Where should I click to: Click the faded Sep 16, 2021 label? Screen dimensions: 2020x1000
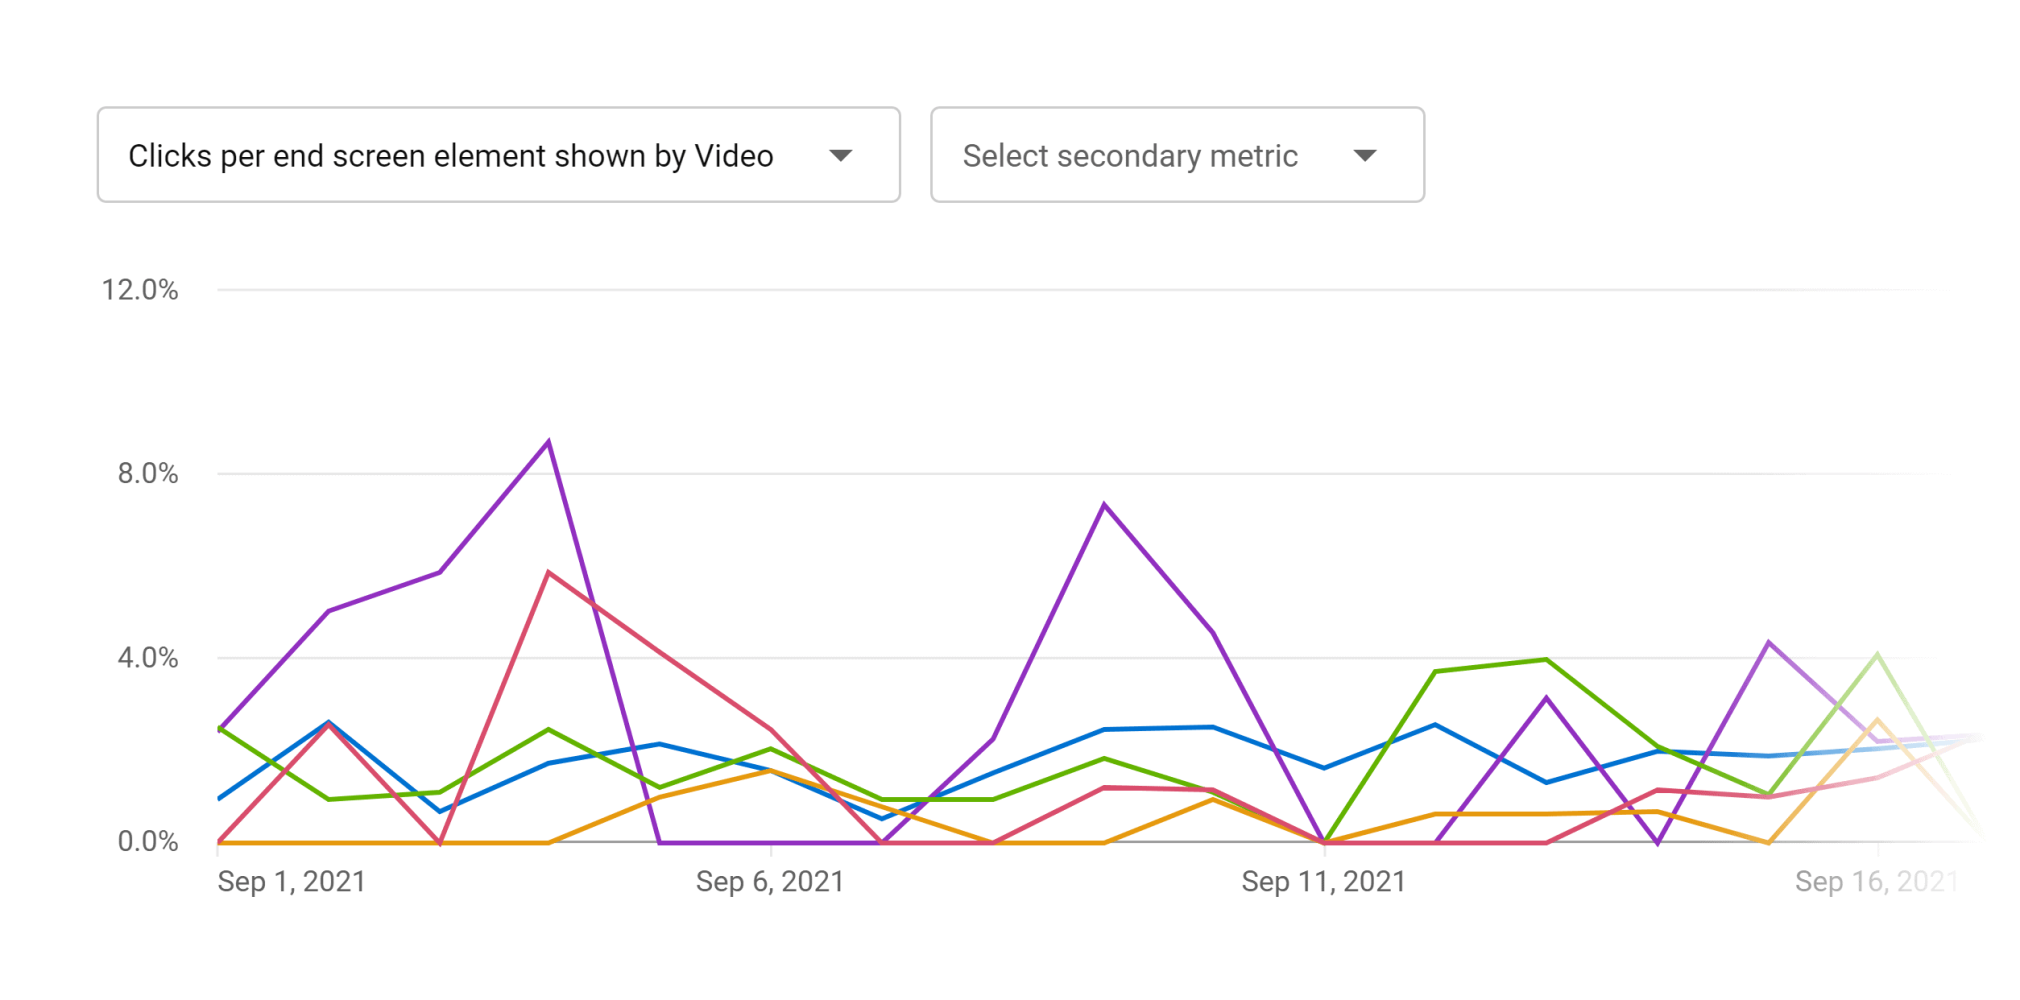[1876, 881]
